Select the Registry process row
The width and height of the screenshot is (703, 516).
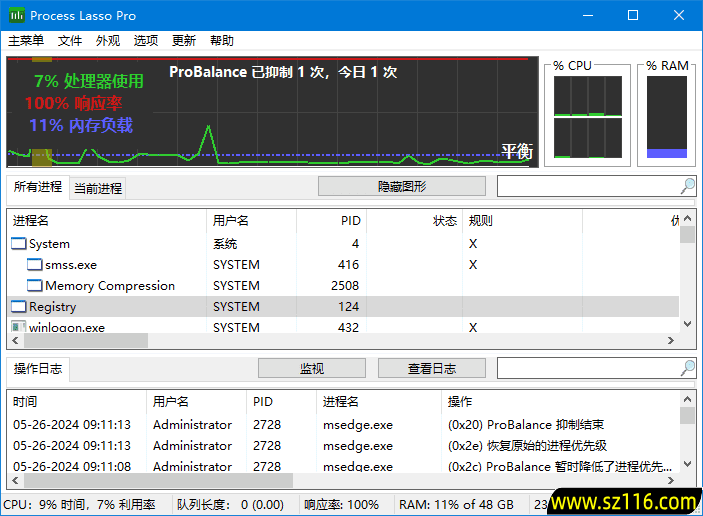coord(343,307)
